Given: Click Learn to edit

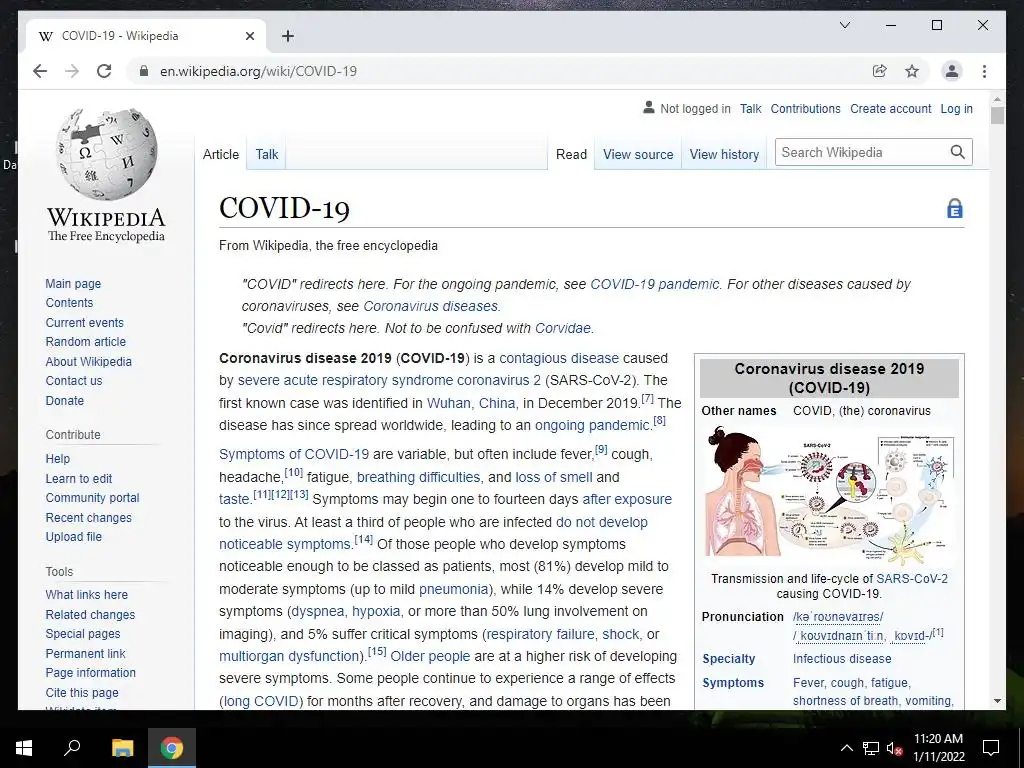Looking at the screenshot, I should pos(78,478).
